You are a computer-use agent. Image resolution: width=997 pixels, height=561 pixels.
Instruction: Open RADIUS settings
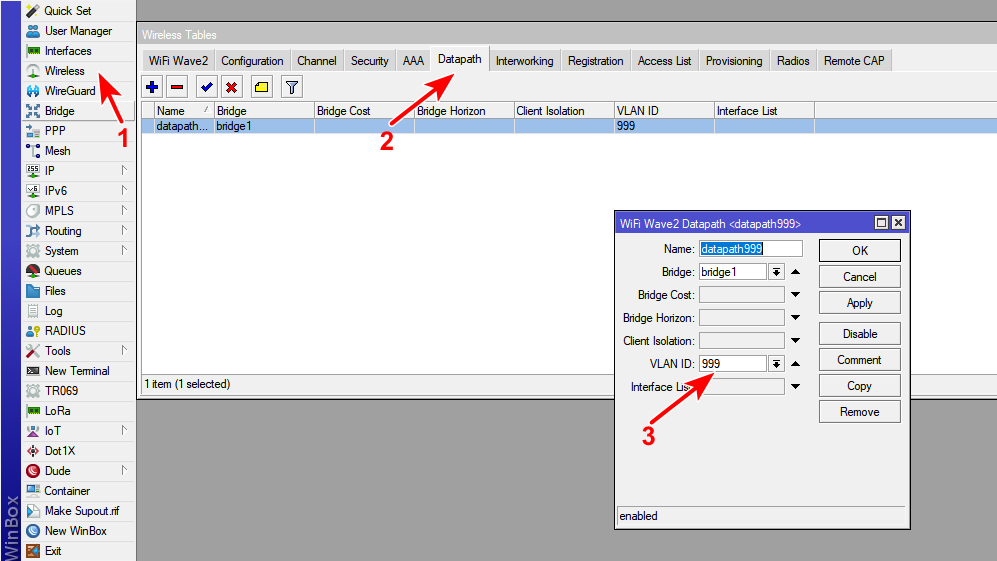tap(79, 331)
